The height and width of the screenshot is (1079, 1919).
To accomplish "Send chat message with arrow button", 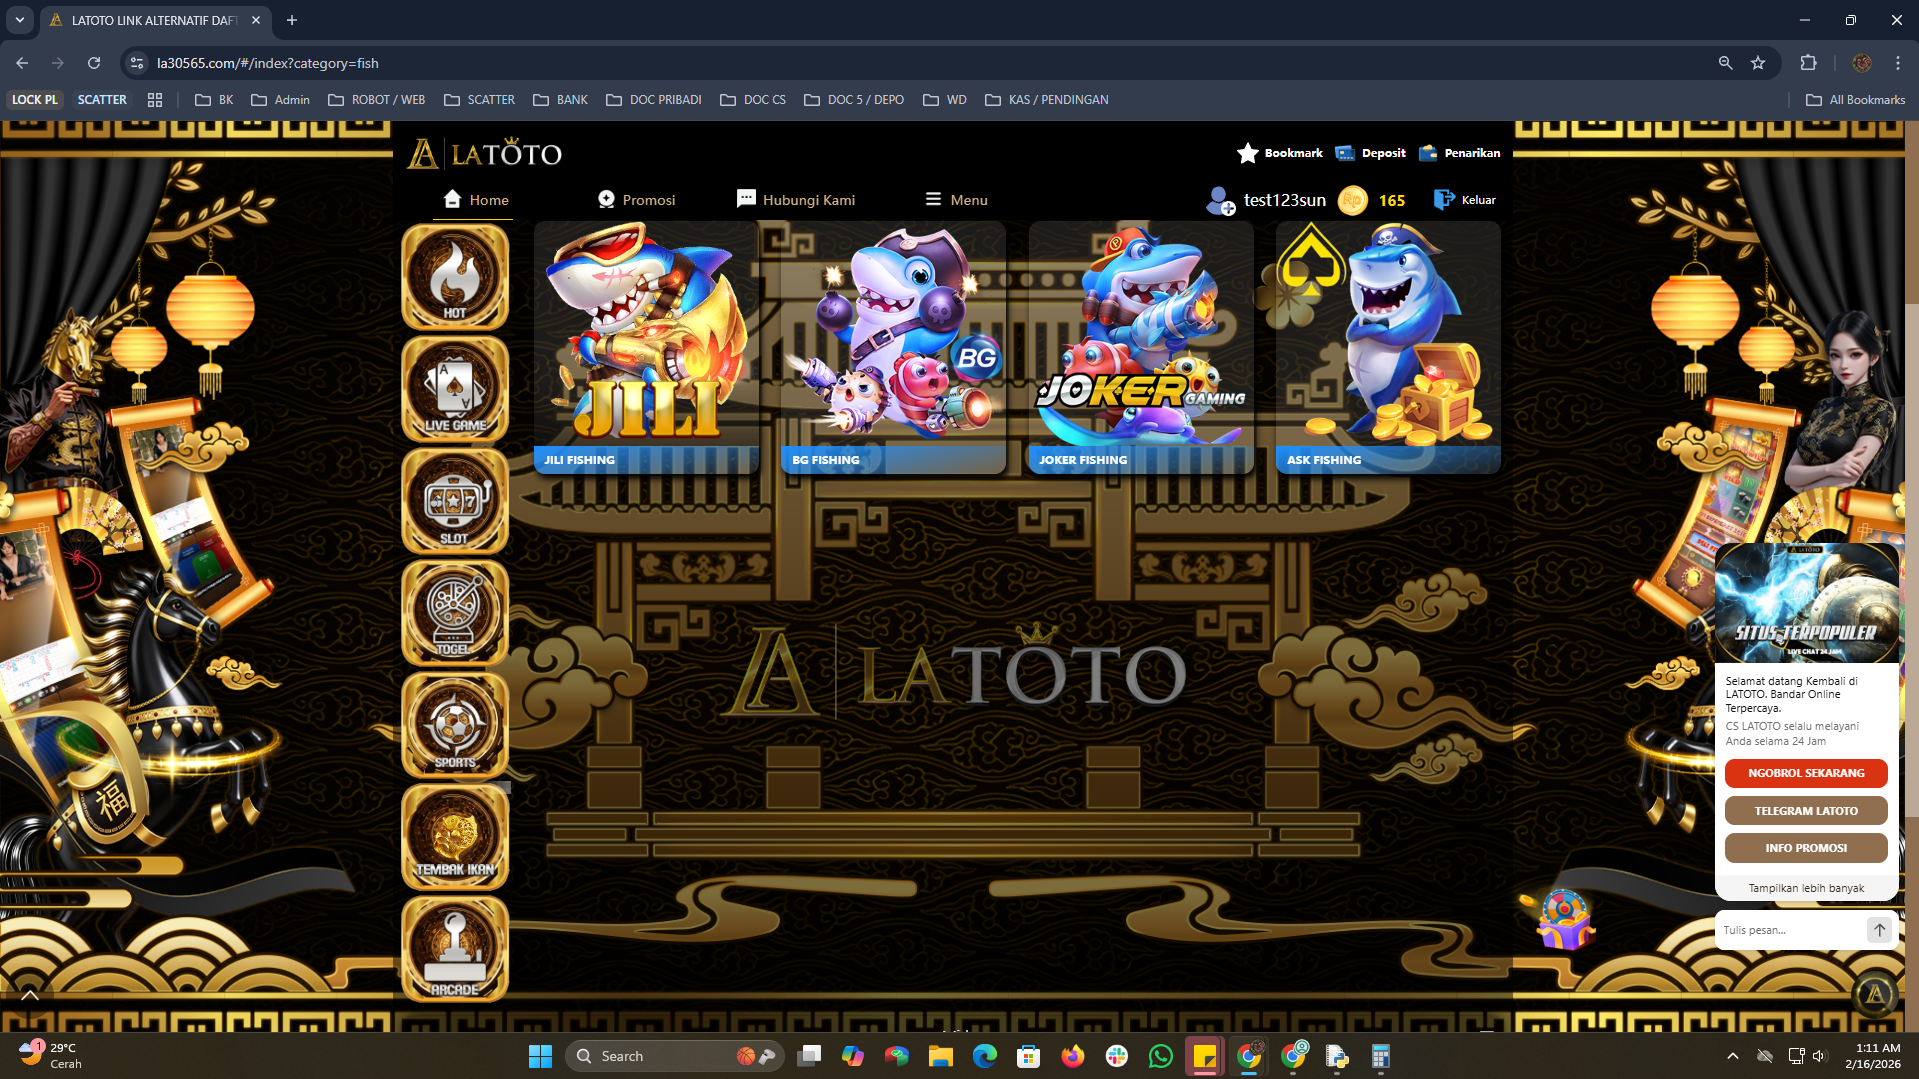I will click(x=1879, y=930).
